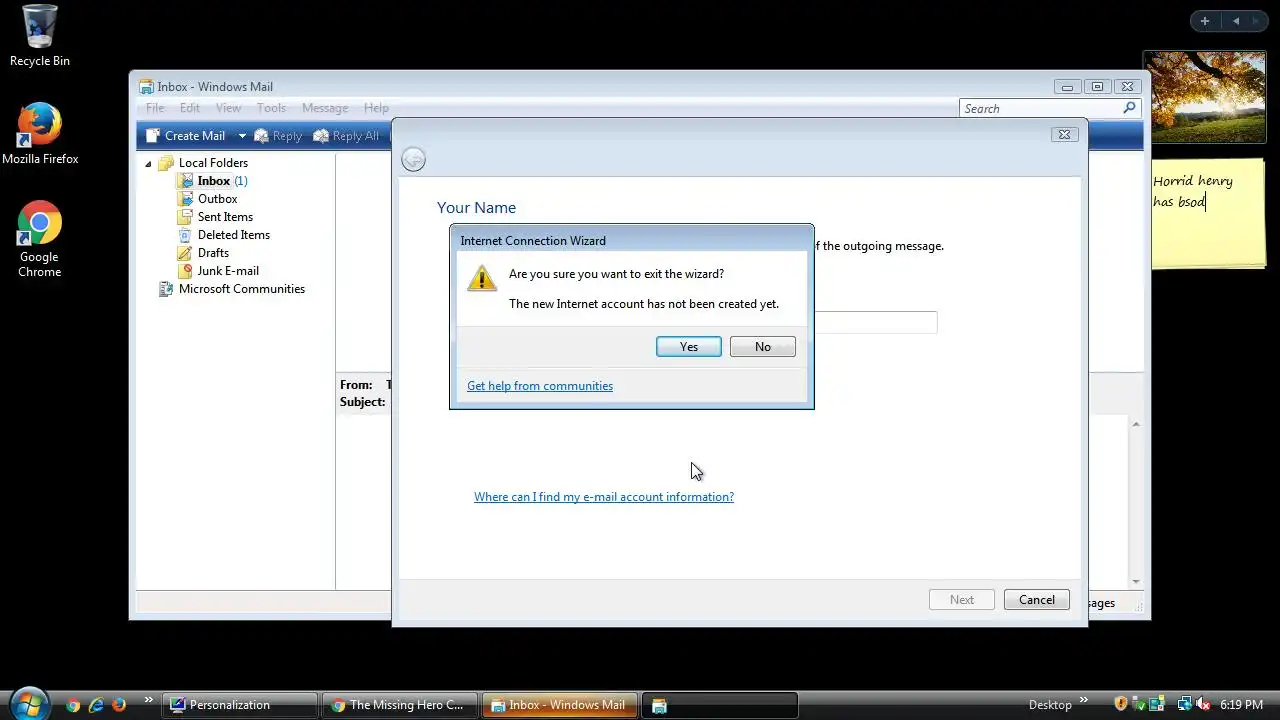Click Cancel in the account wizard
This screenshot has width=1280, height=720.
[x=1036, y=600]
